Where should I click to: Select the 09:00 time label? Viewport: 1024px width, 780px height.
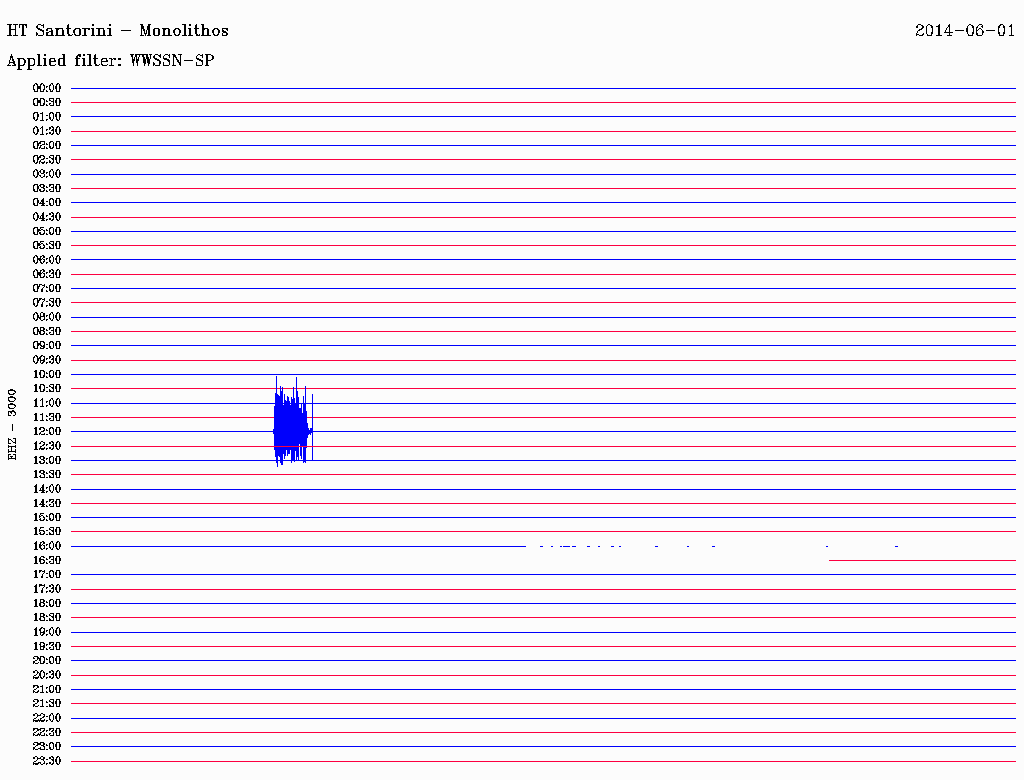[47, 346]
